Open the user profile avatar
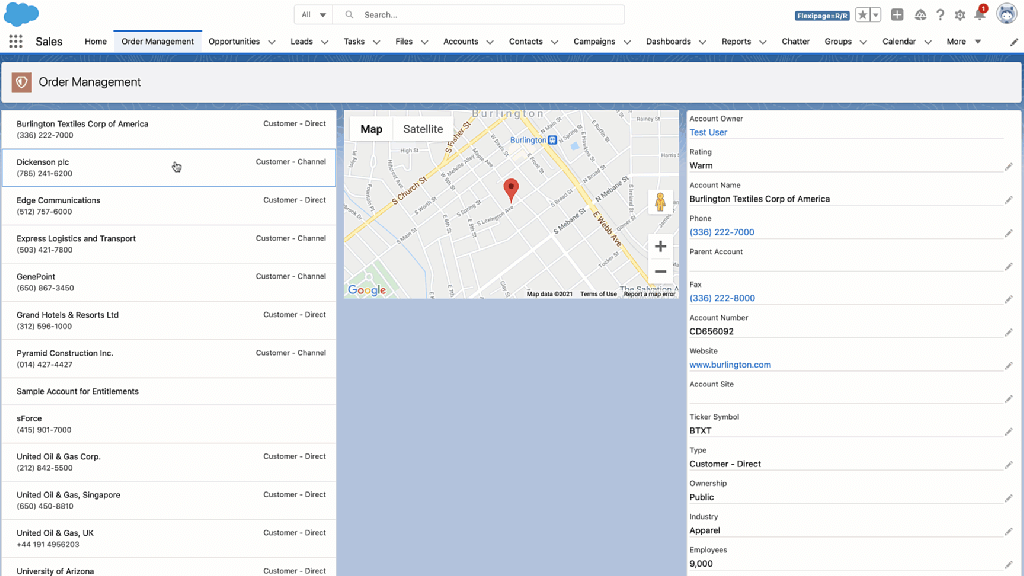 (x=1006, y=14)
